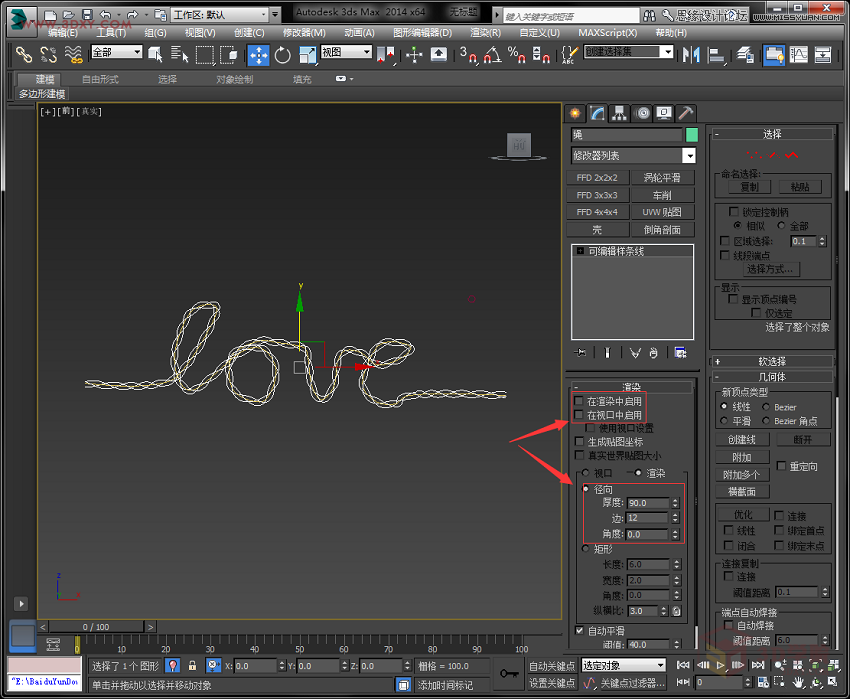This screenshot has height=699, width=850.
Task: Open the 修改器(M) menu
Action: [x=304, y=33]
